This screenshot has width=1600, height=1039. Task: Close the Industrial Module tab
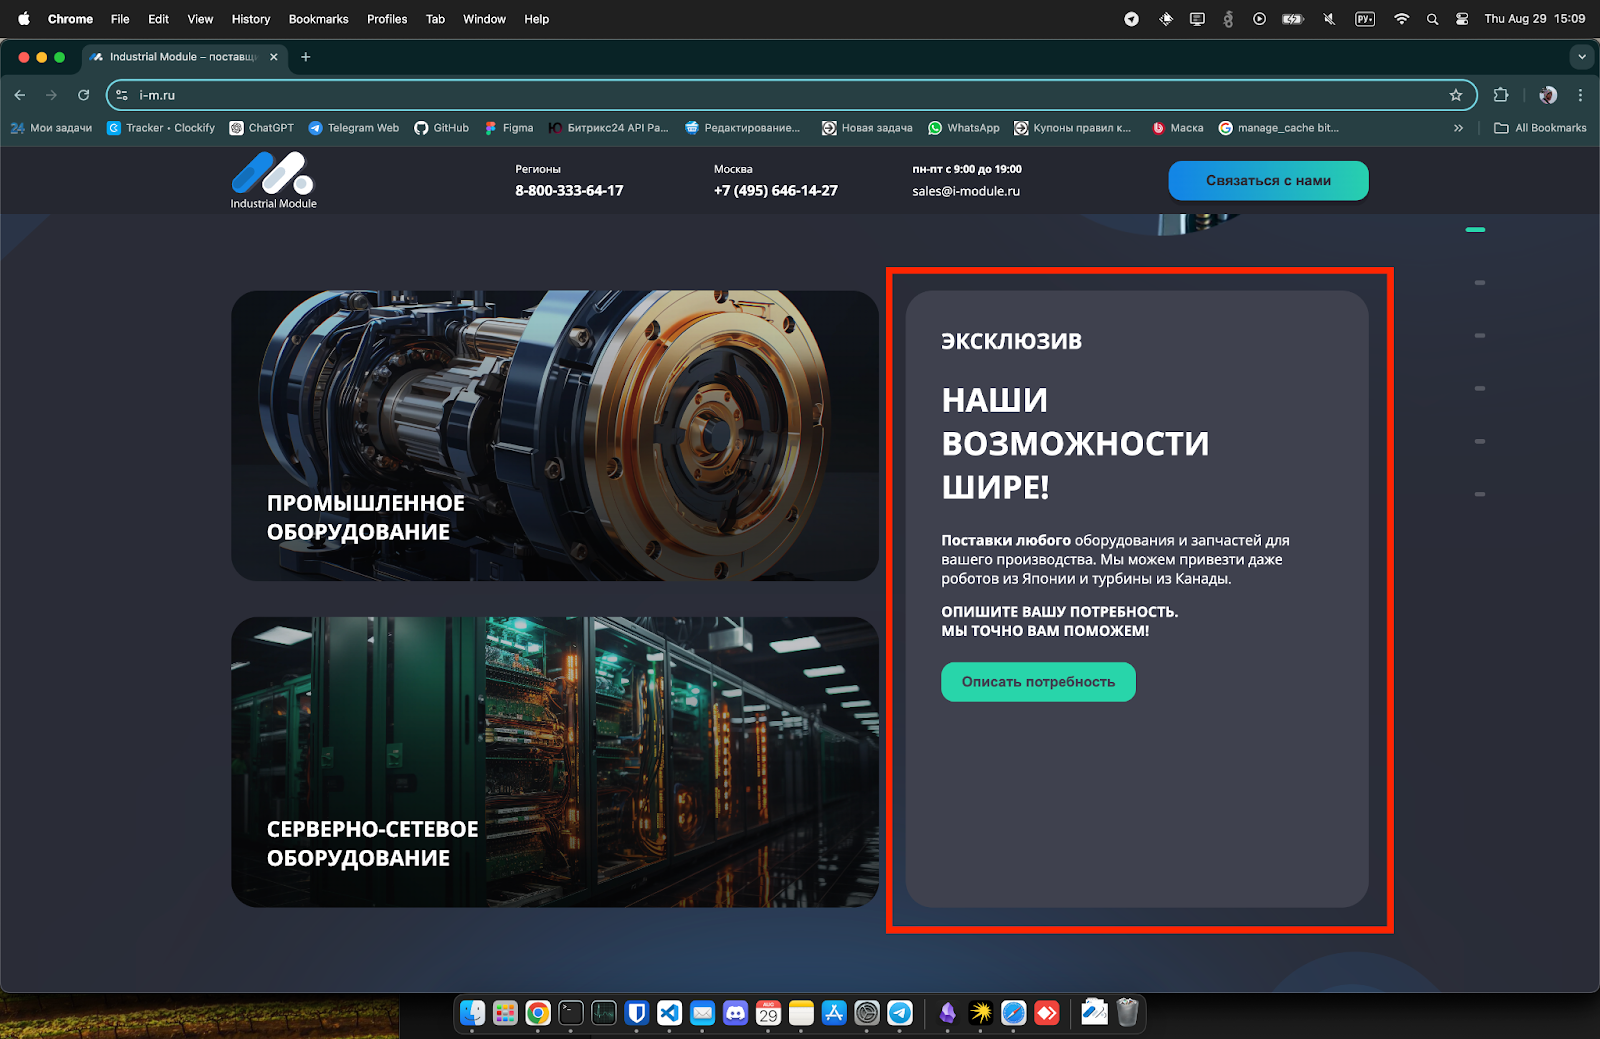pos(274,57)
